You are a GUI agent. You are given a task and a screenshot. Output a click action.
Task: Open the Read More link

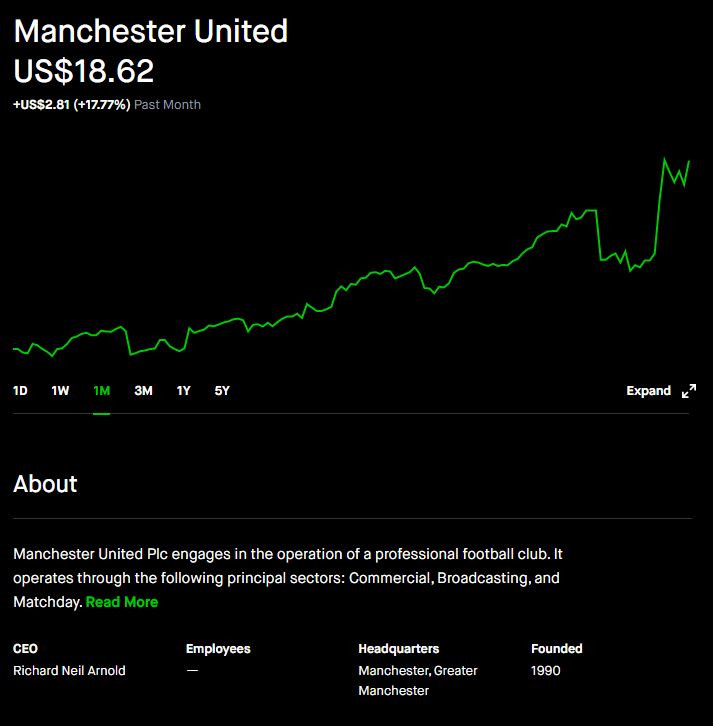122,602
